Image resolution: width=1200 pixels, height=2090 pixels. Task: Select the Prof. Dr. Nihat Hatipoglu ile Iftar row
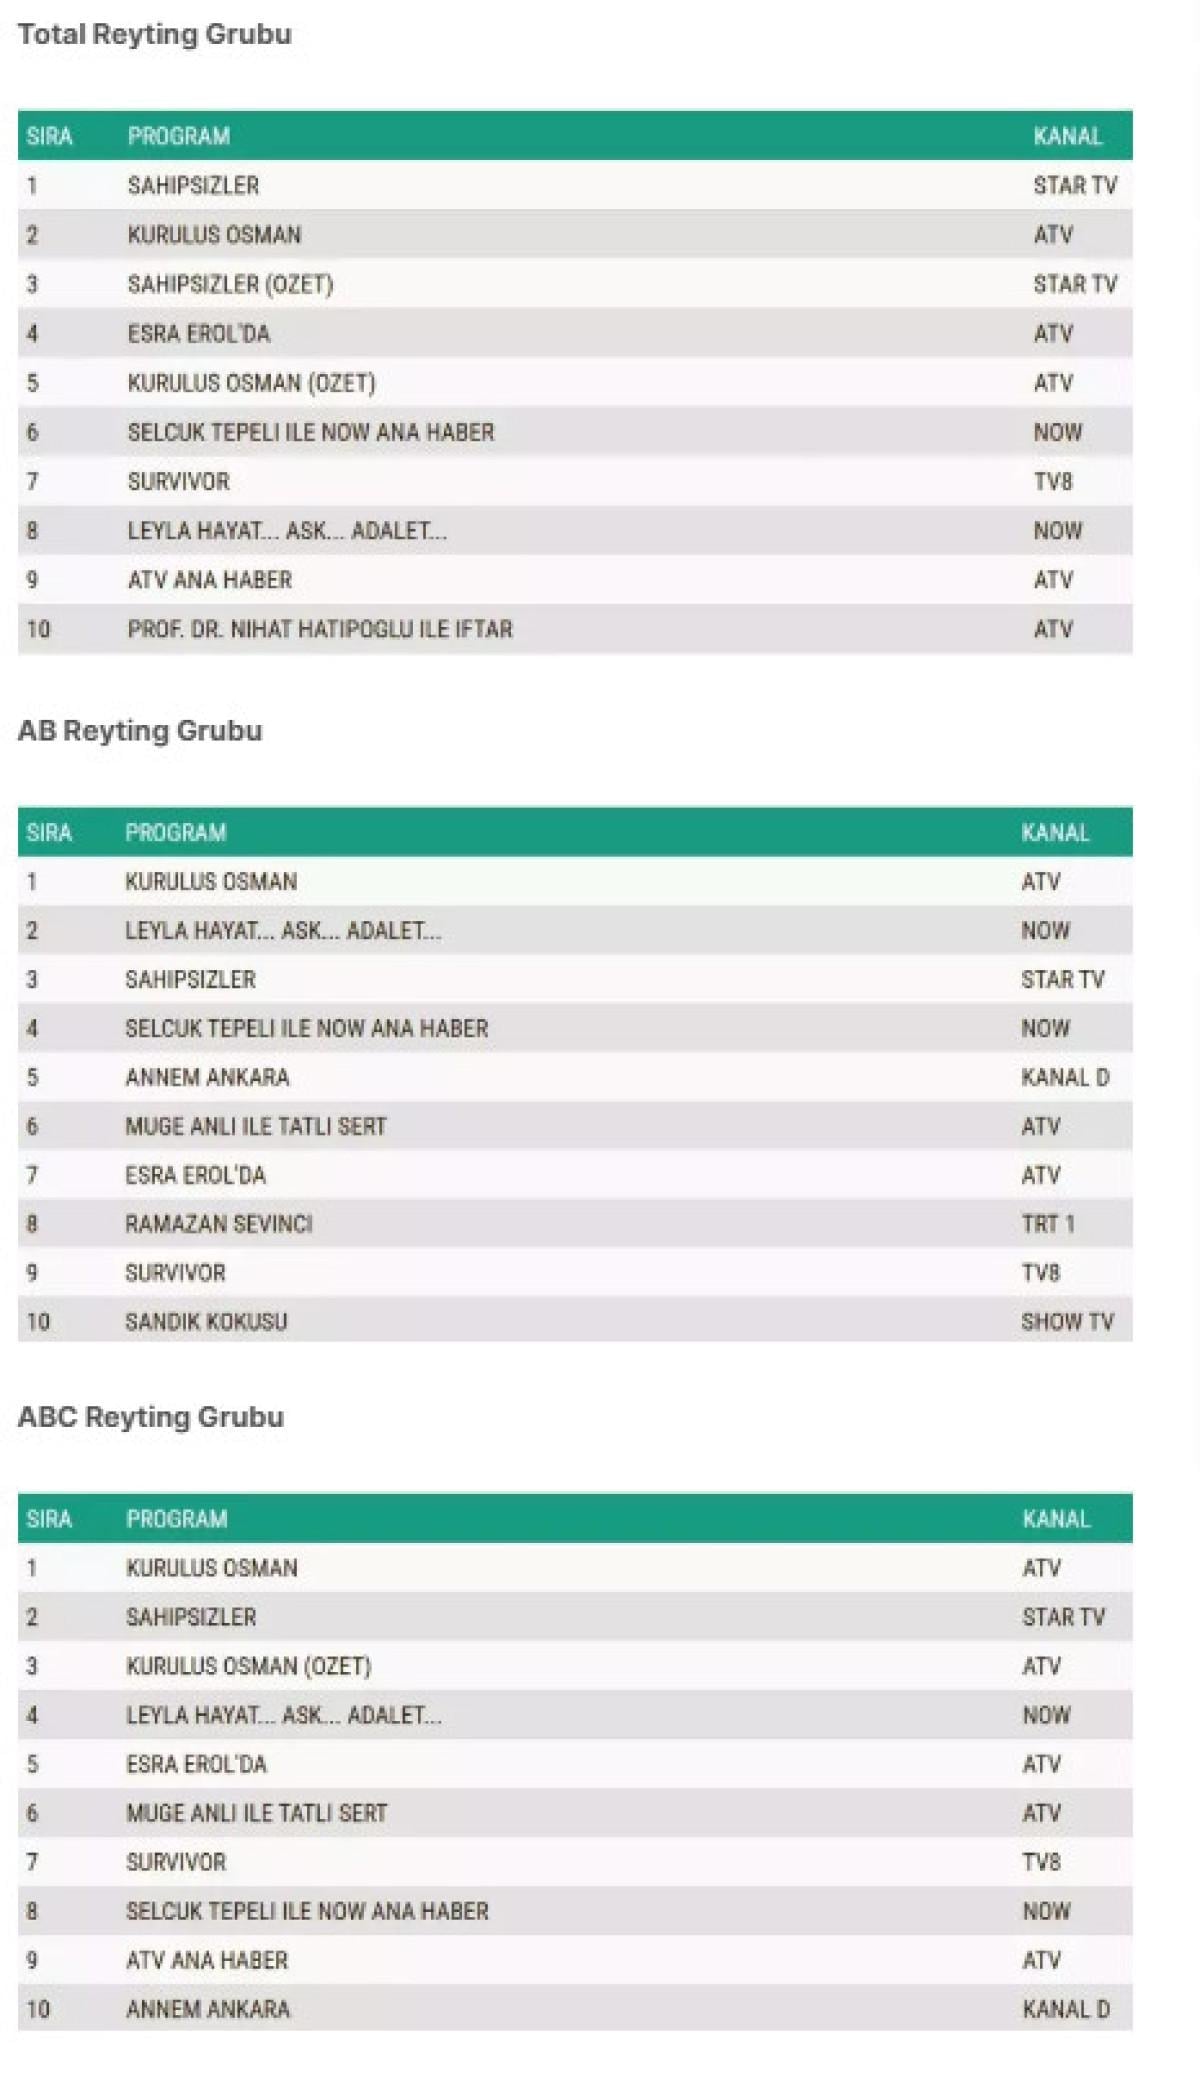click(x=320, y=629)
